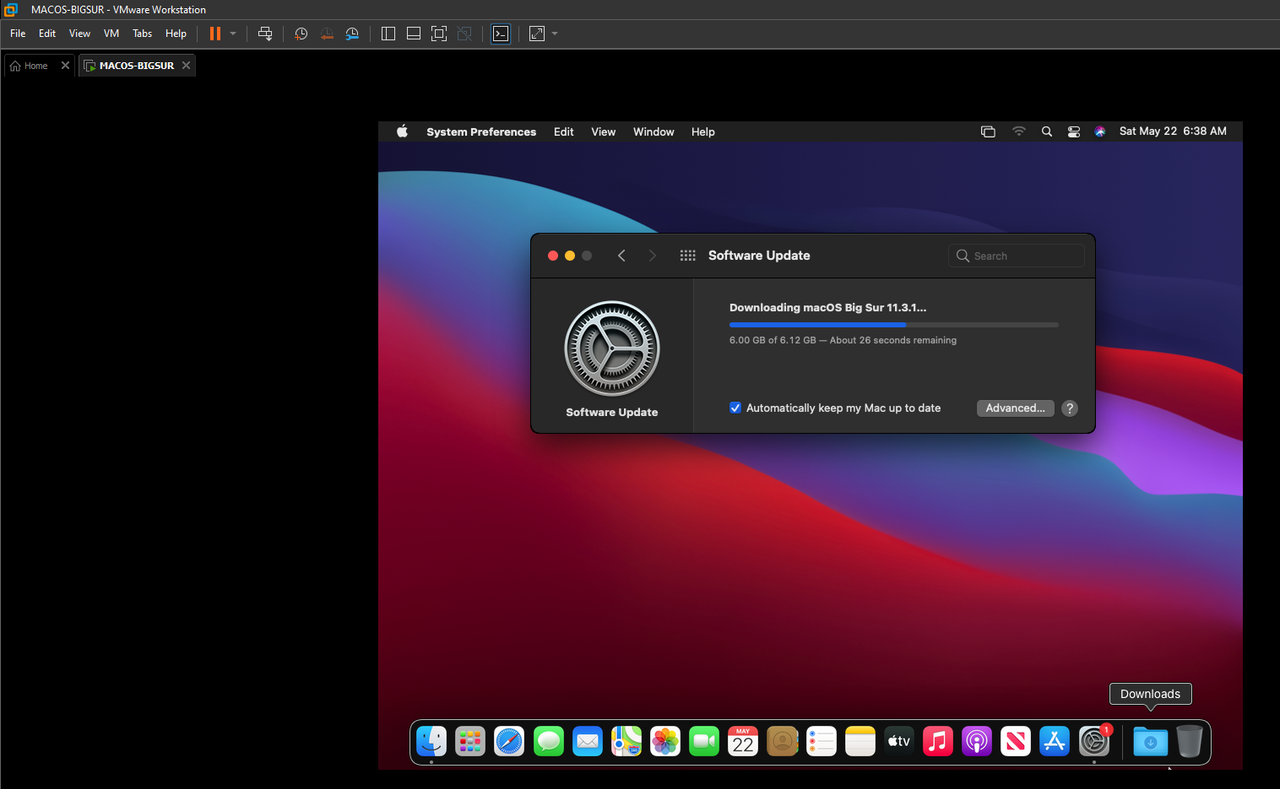The height and width of the screenshot is (789, 1280).
Task: Click the Advanced... button
Action: click(1015, 408)
